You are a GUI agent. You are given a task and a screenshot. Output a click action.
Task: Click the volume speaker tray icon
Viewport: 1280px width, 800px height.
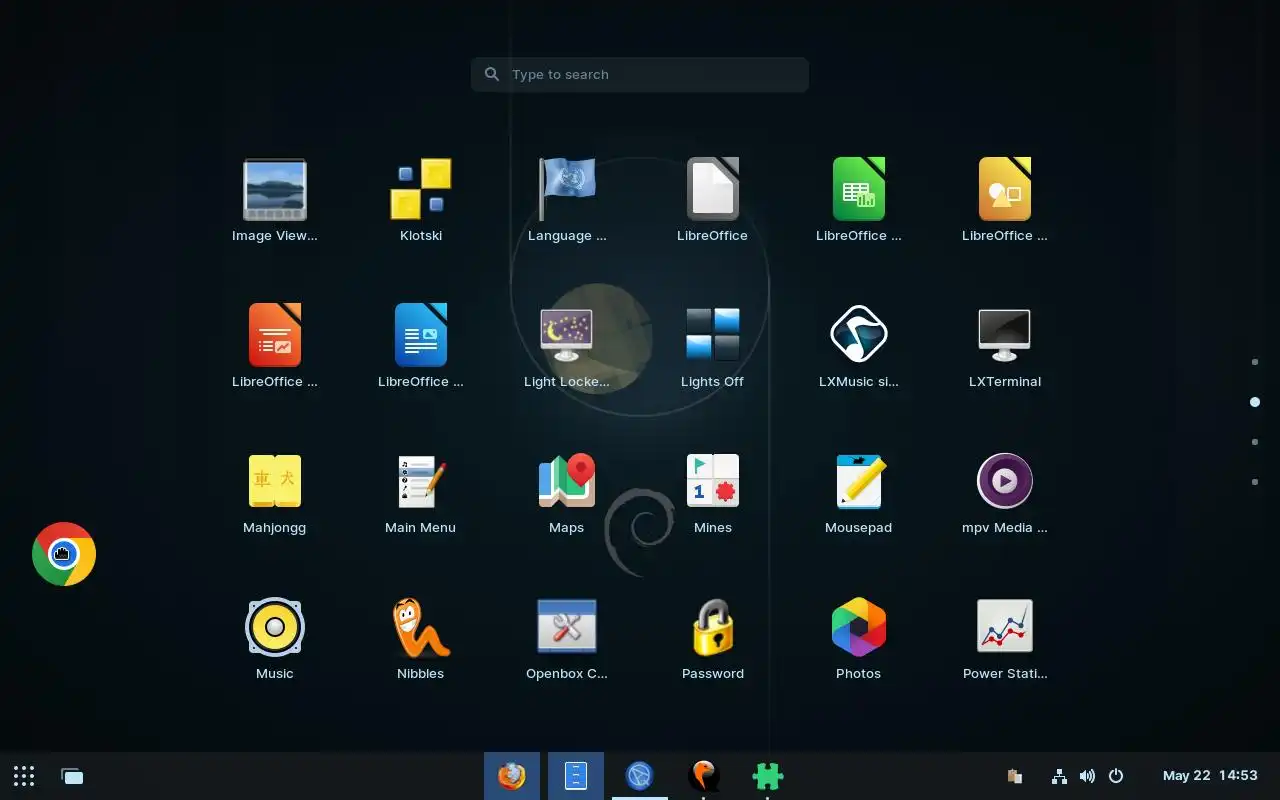[1088, 776]
